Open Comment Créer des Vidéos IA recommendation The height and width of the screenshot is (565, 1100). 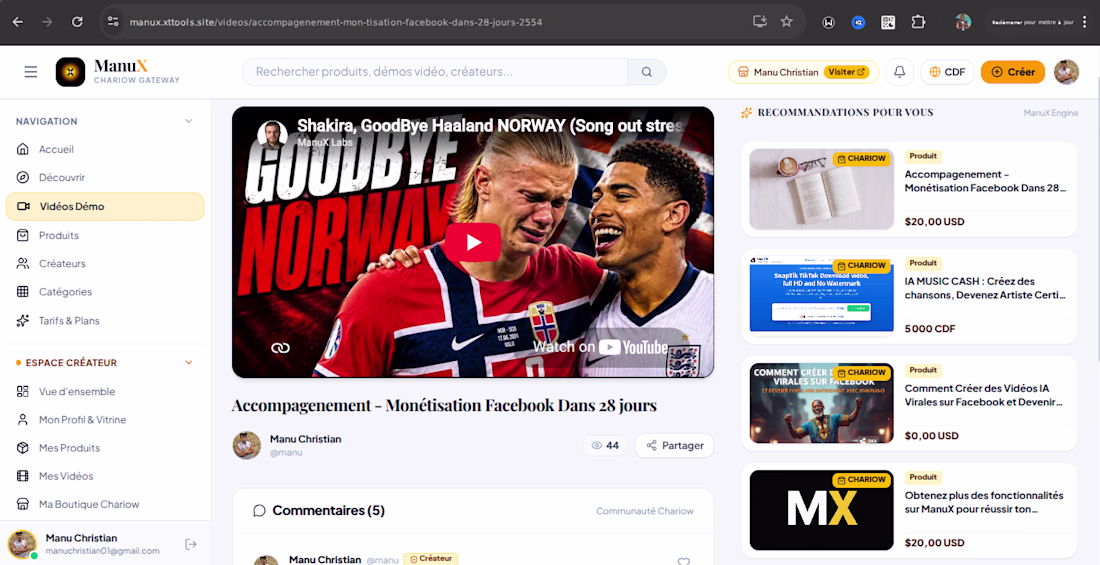pos(909,403)
